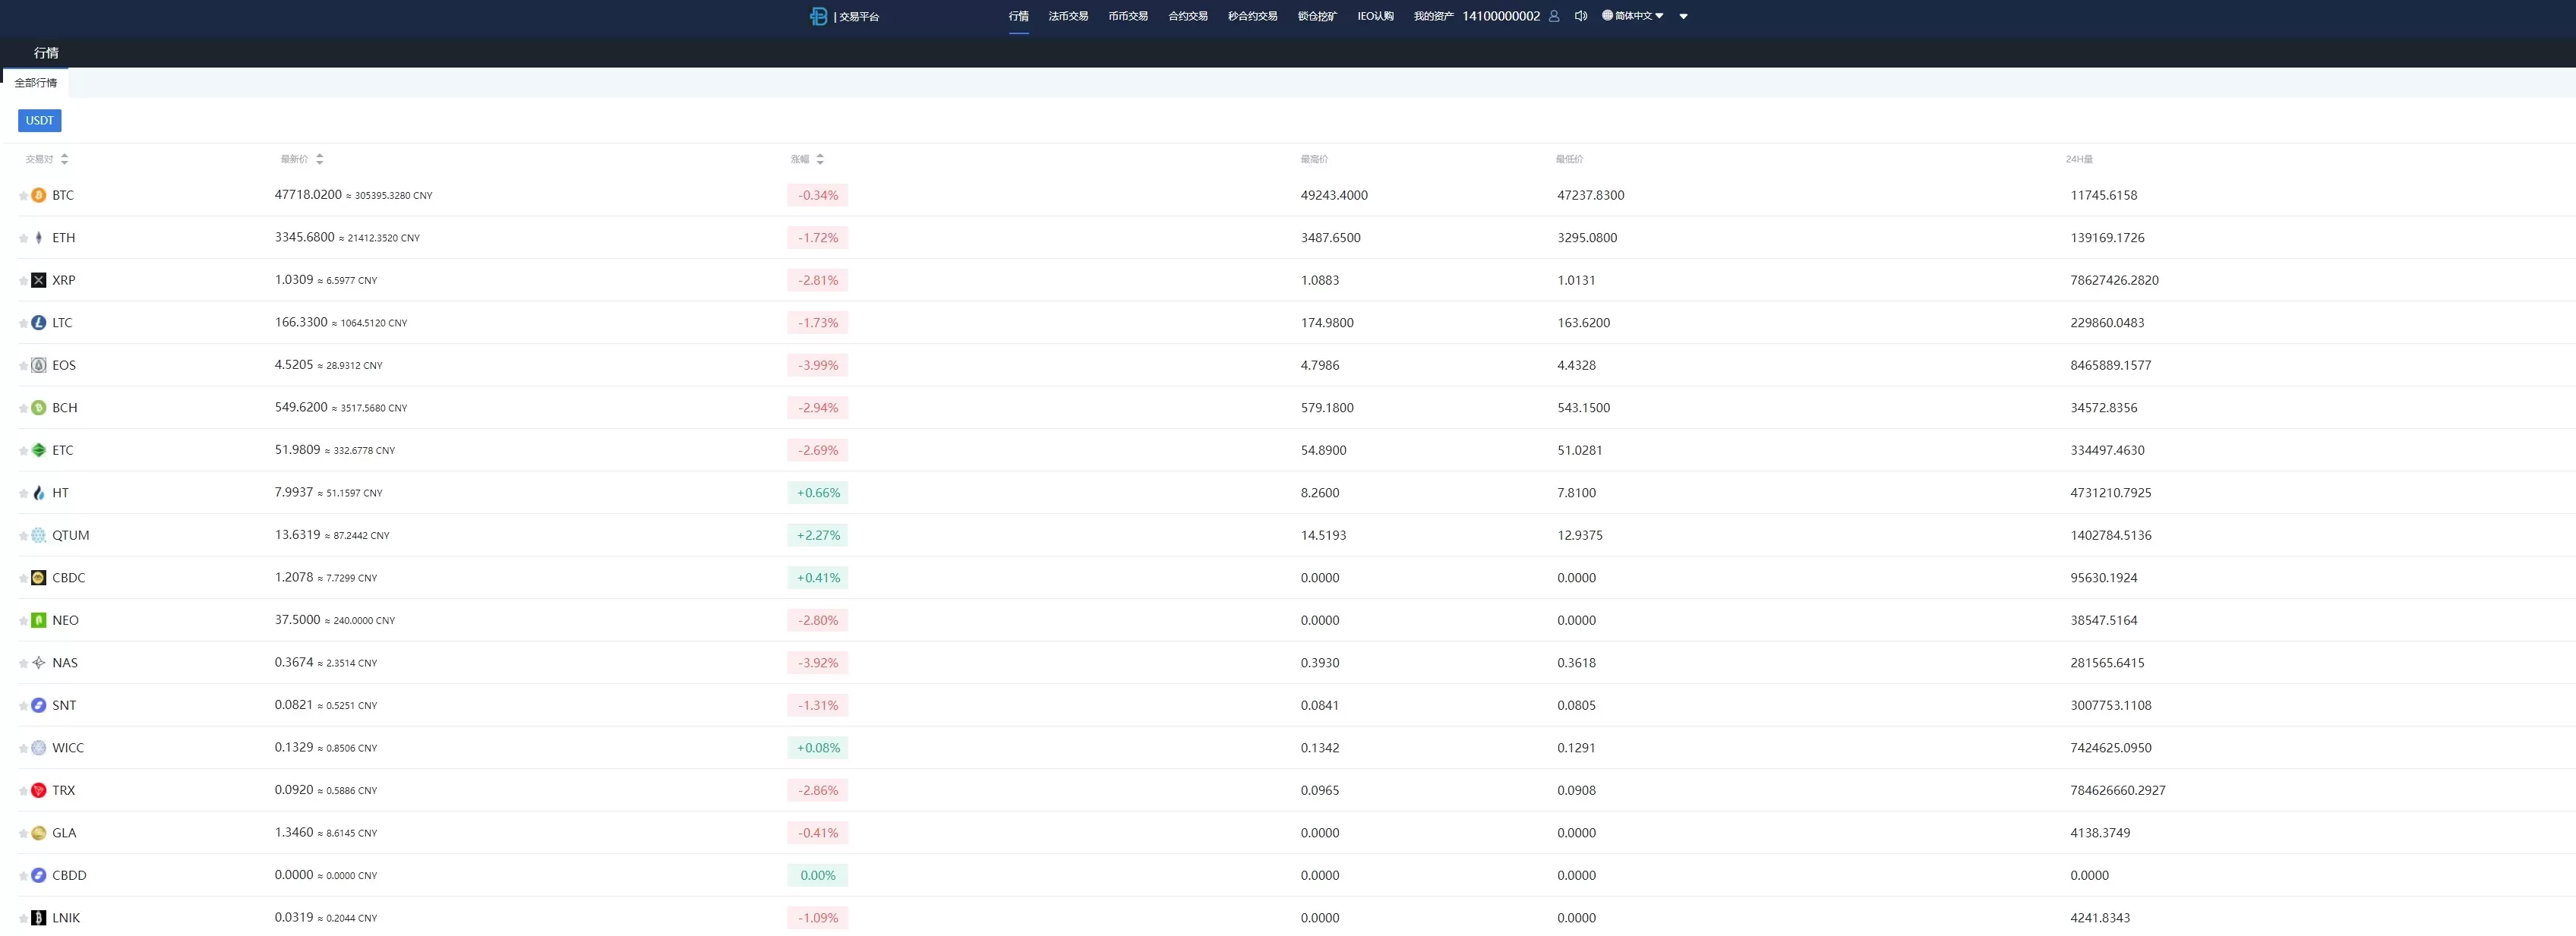Image resolution: width=2576 pixels, height=936 pixels.
Task: Click the BTC coin icon
Action: point(39,195)
